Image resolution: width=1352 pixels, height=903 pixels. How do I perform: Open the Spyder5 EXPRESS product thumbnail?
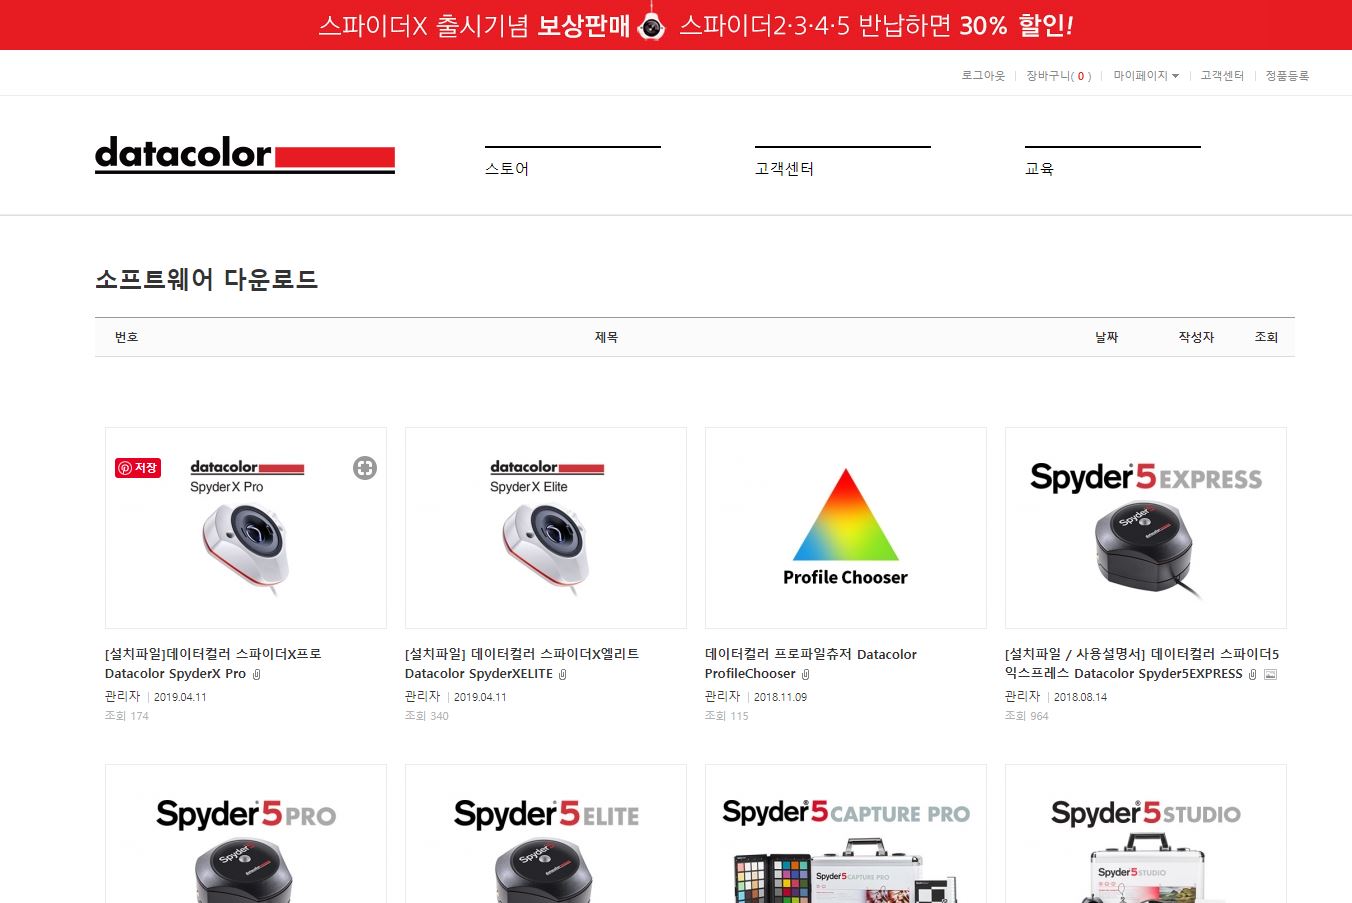coord(1146,528)
